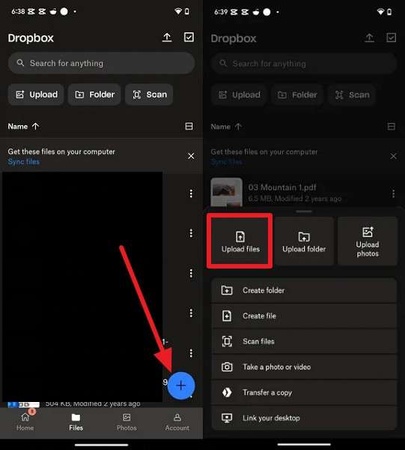Switch list view layout icon on left screen

click(x=189, y=126)
